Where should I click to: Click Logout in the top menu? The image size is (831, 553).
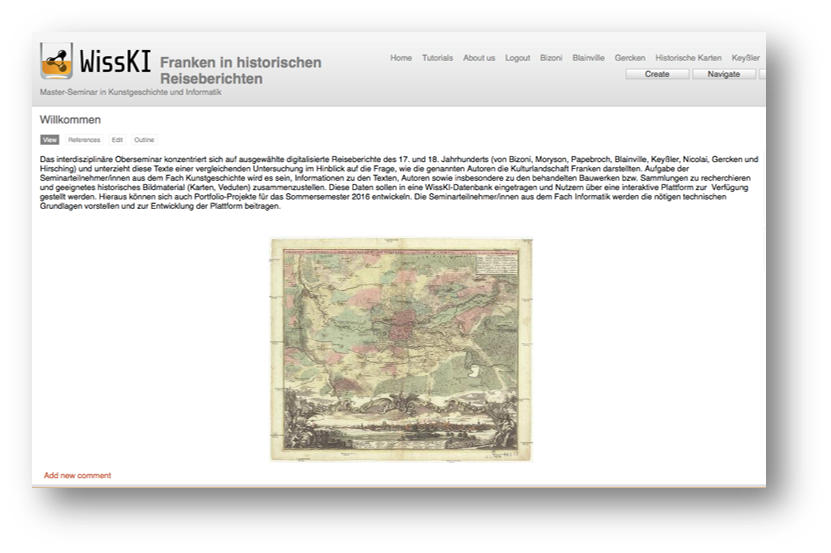(x=517, y=58)
